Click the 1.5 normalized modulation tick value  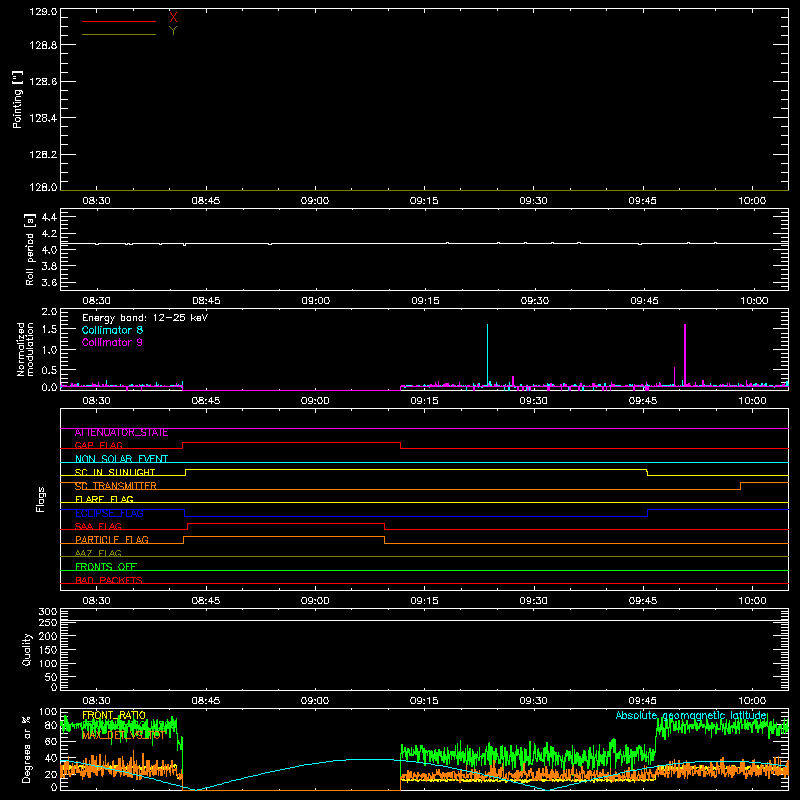pyautogui.click(x=49, y=330)
